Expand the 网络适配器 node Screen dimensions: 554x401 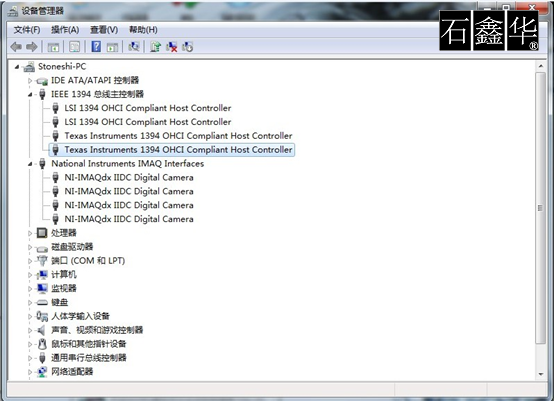point(30,372)
